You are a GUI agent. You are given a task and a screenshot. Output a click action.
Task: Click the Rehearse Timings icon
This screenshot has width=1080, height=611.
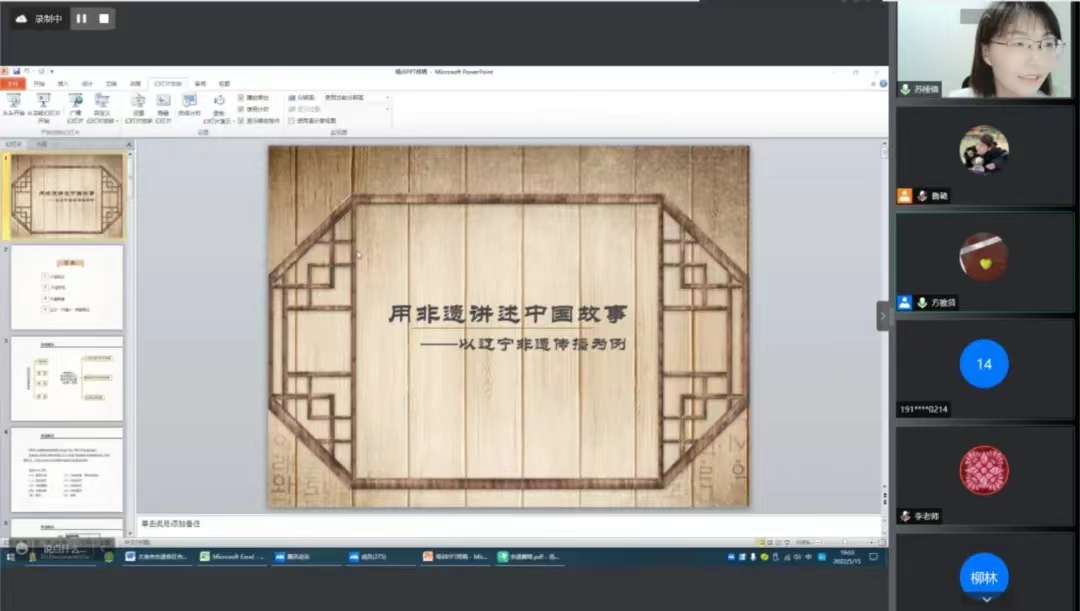(189, 101)
